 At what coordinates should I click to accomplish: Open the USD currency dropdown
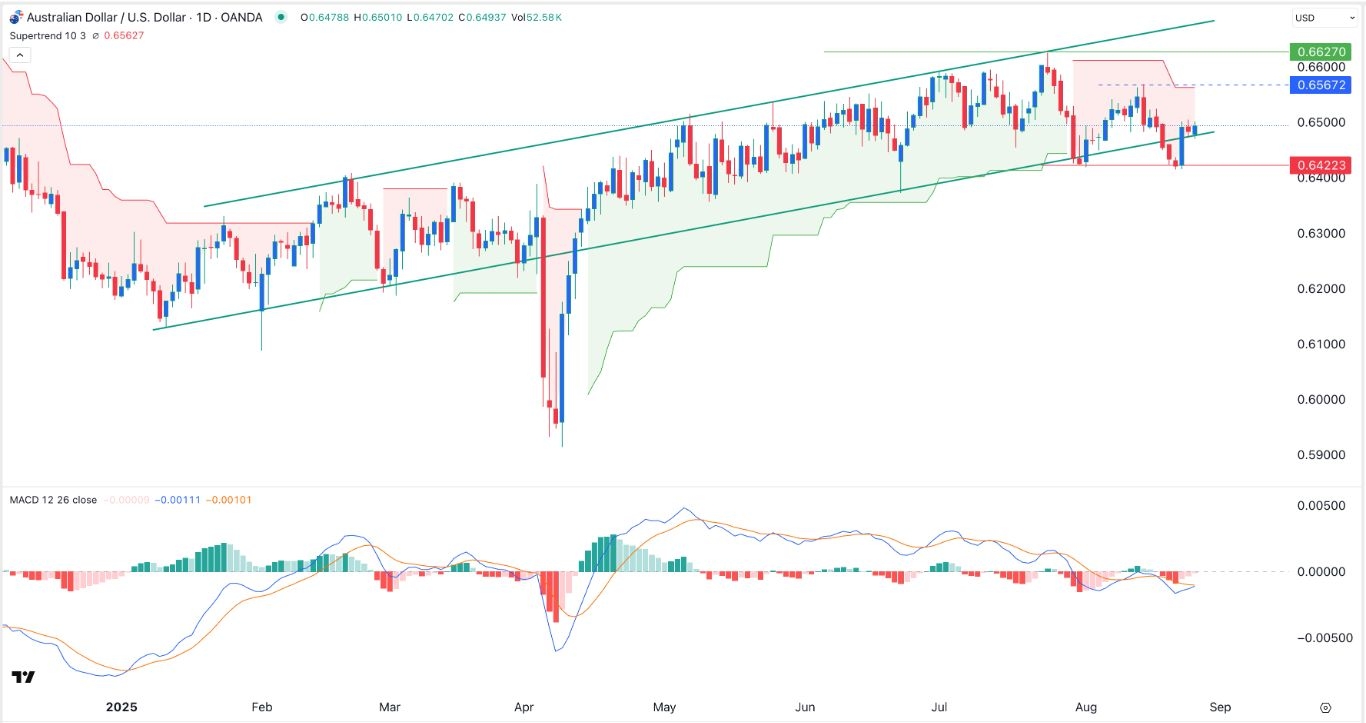click(1322, 16)
